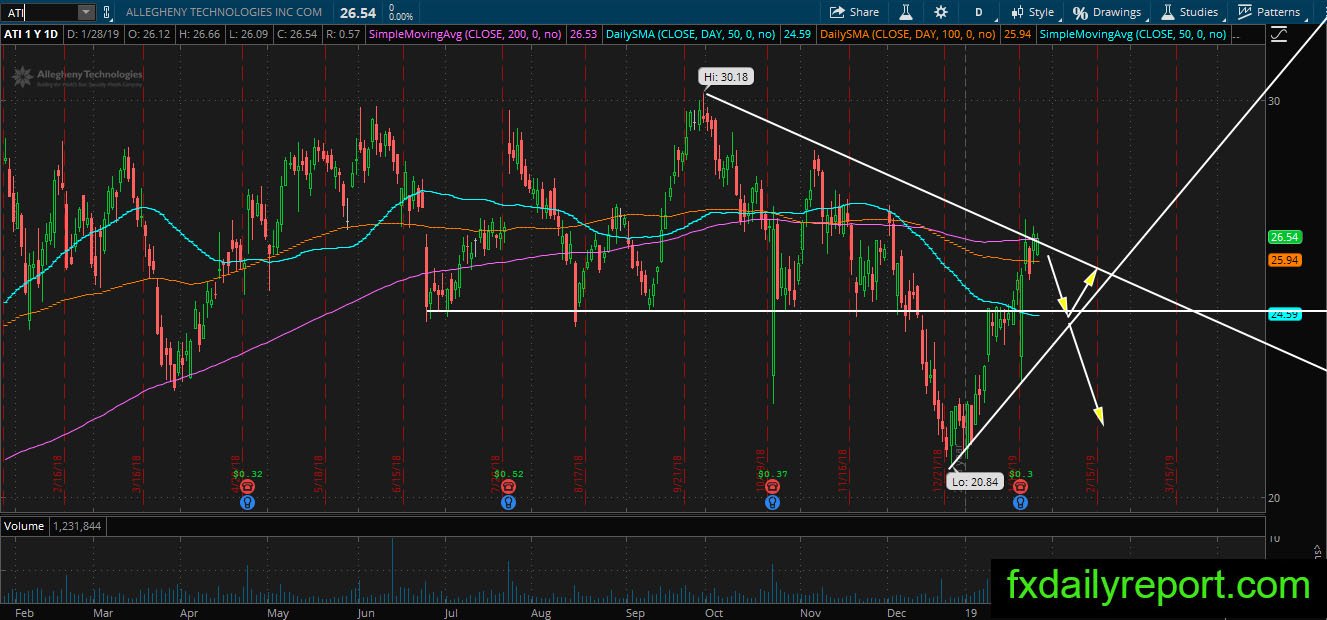This screenshot has width=1327, height=620.
Task: Click the blue lightbulb marker below $0.37 earnings
Action: click(x=772, y=503)
